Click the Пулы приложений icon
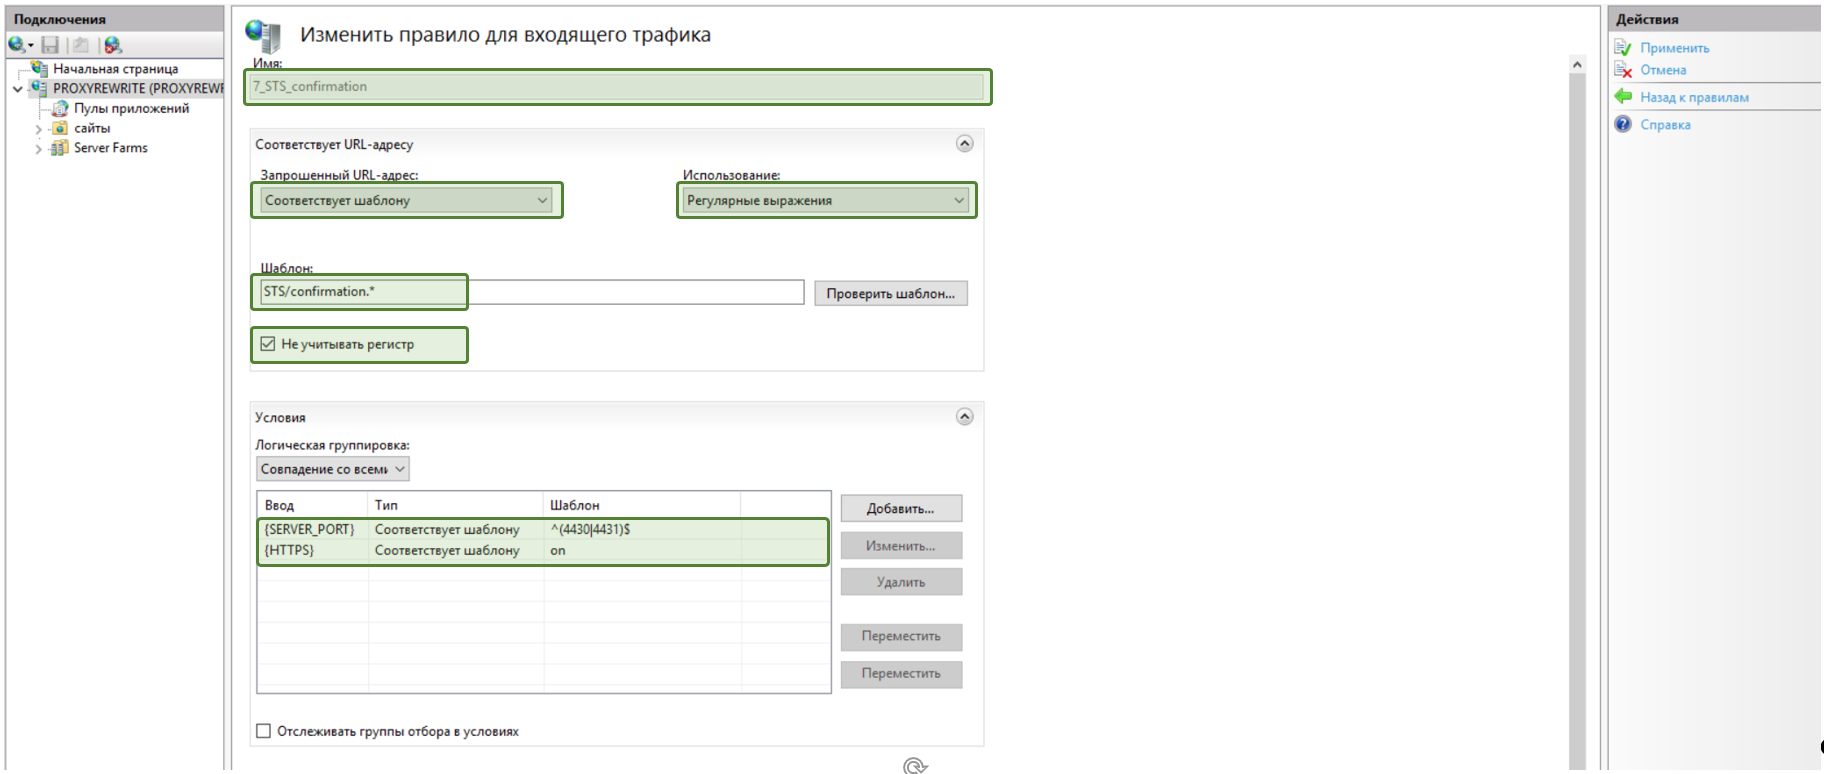1824x774 pixels. pyautogui.click(x=60, y=108)
